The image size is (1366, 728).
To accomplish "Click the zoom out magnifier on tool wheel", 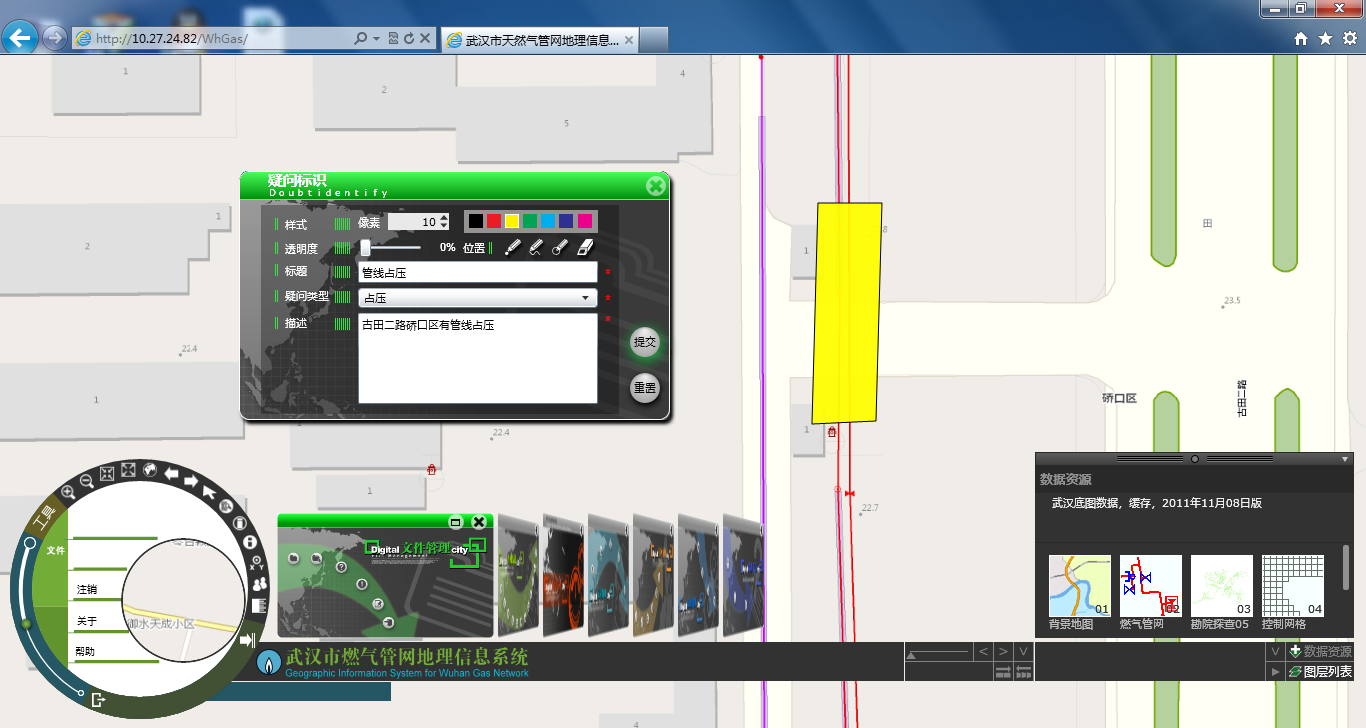I will click(x=87, y=481).
